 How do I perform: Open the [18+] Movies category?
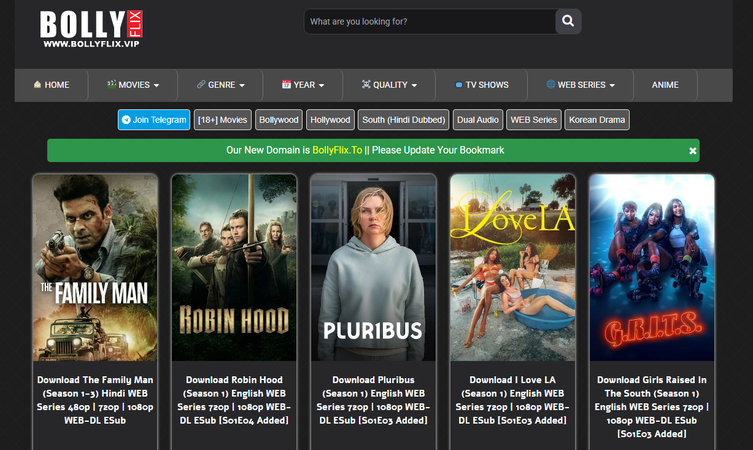click(x=222, y=120)
